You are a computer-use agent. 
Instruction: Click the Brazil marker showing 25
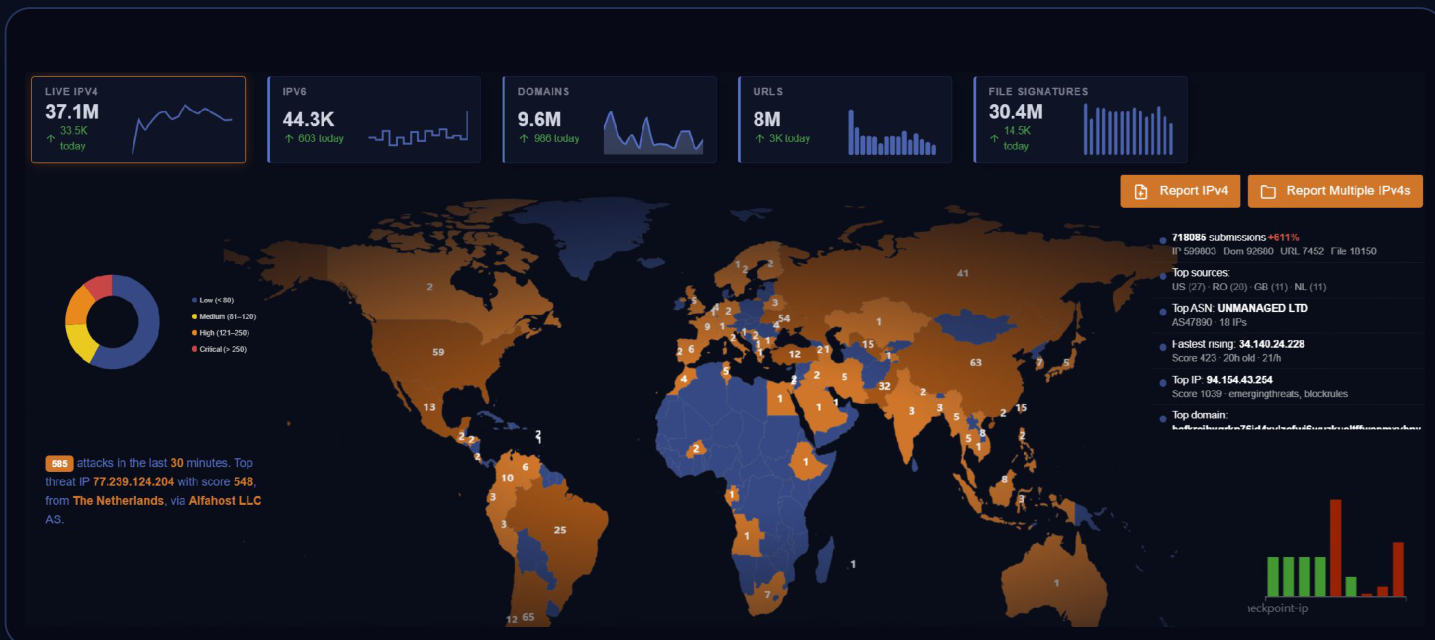(x=560, y=530)
